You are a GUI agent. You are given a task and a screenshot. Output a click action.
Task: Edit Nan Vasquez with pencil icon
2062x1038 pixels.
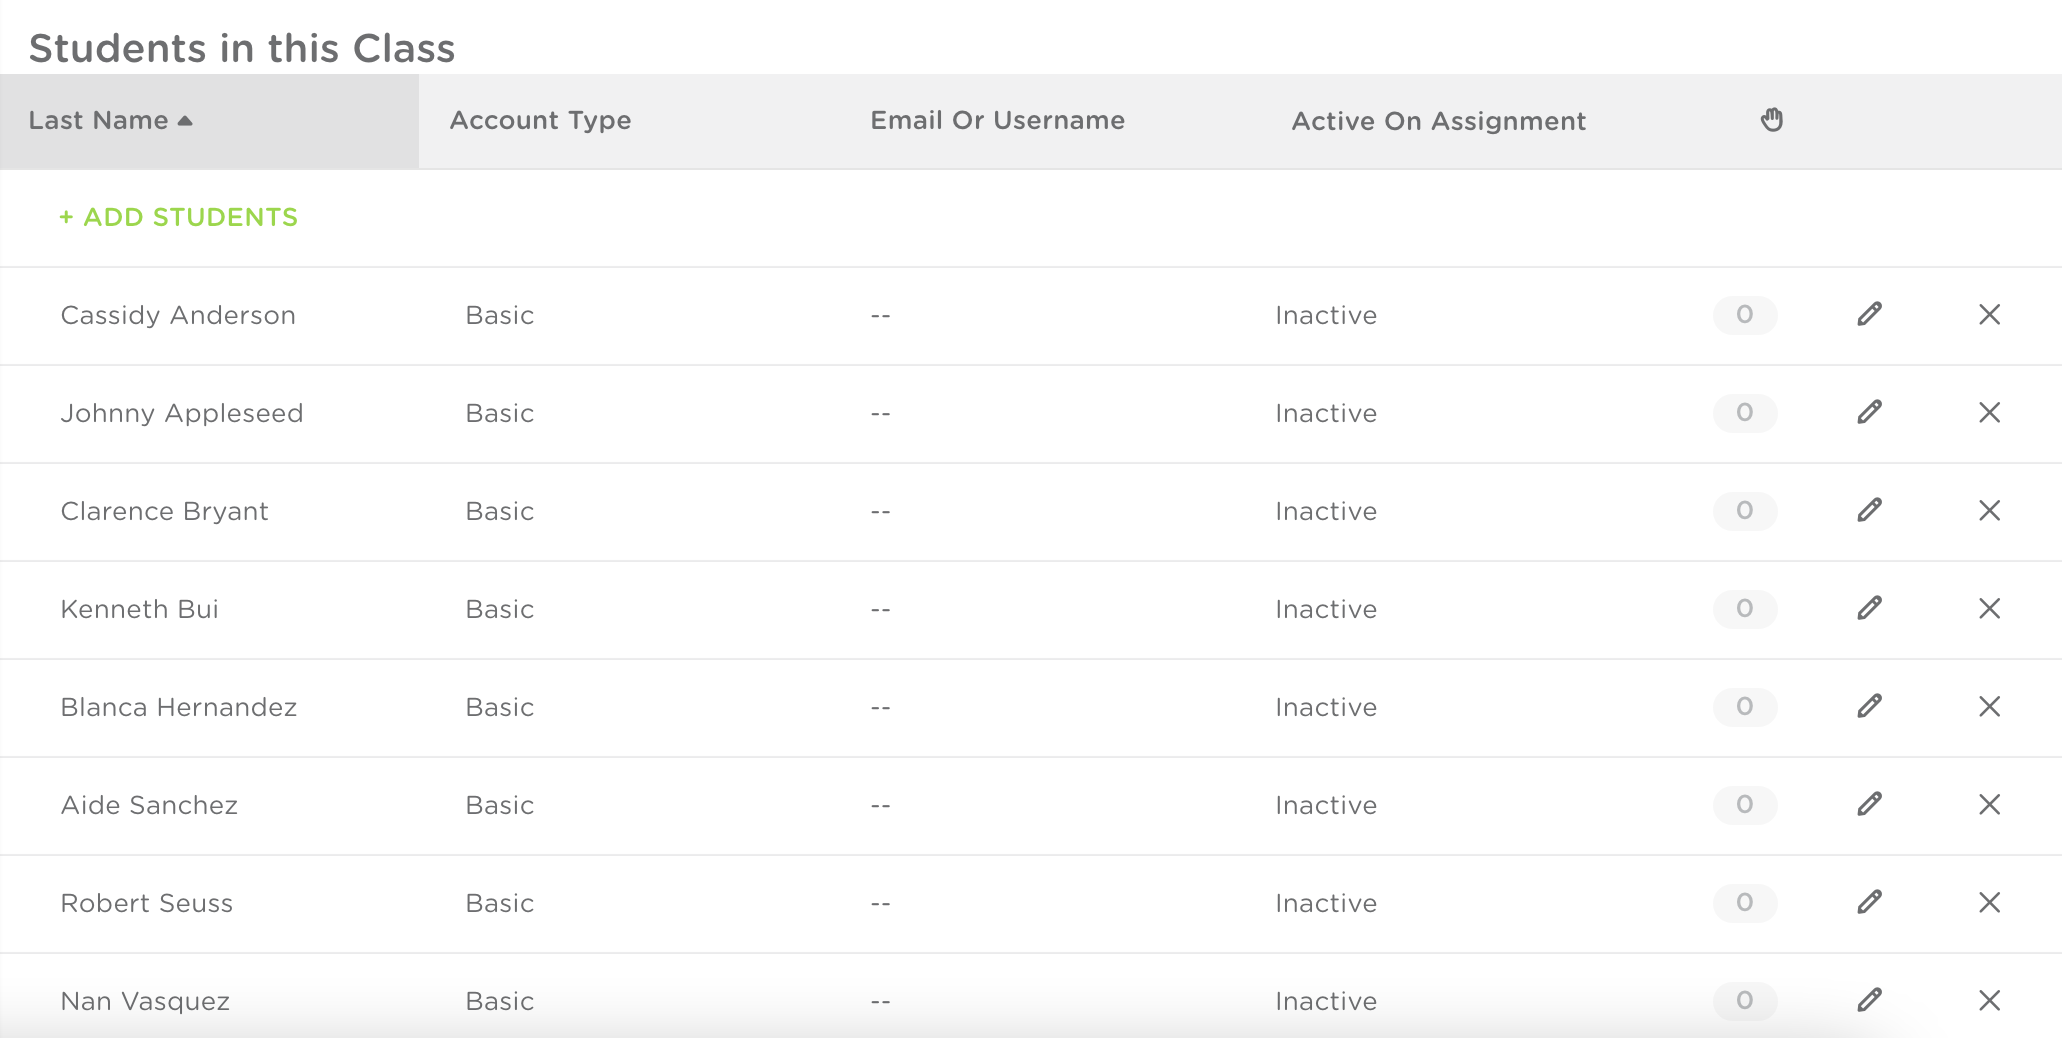(1869, 1001)
